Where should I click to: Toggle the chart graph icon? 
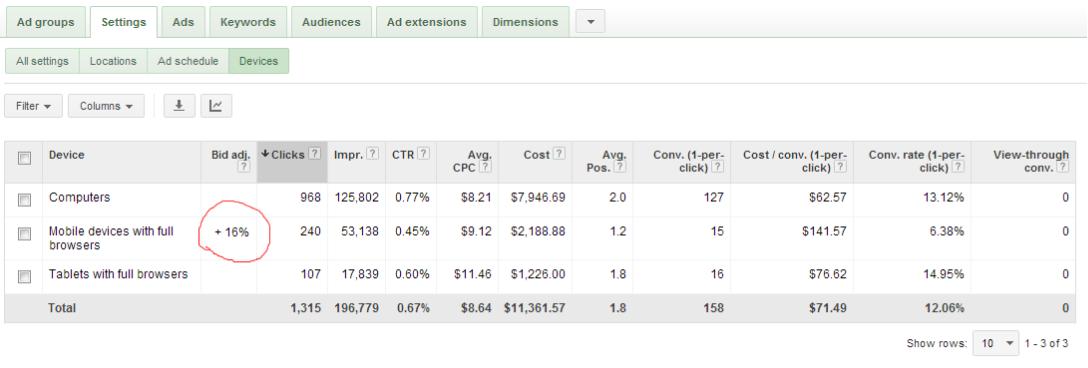216,106
